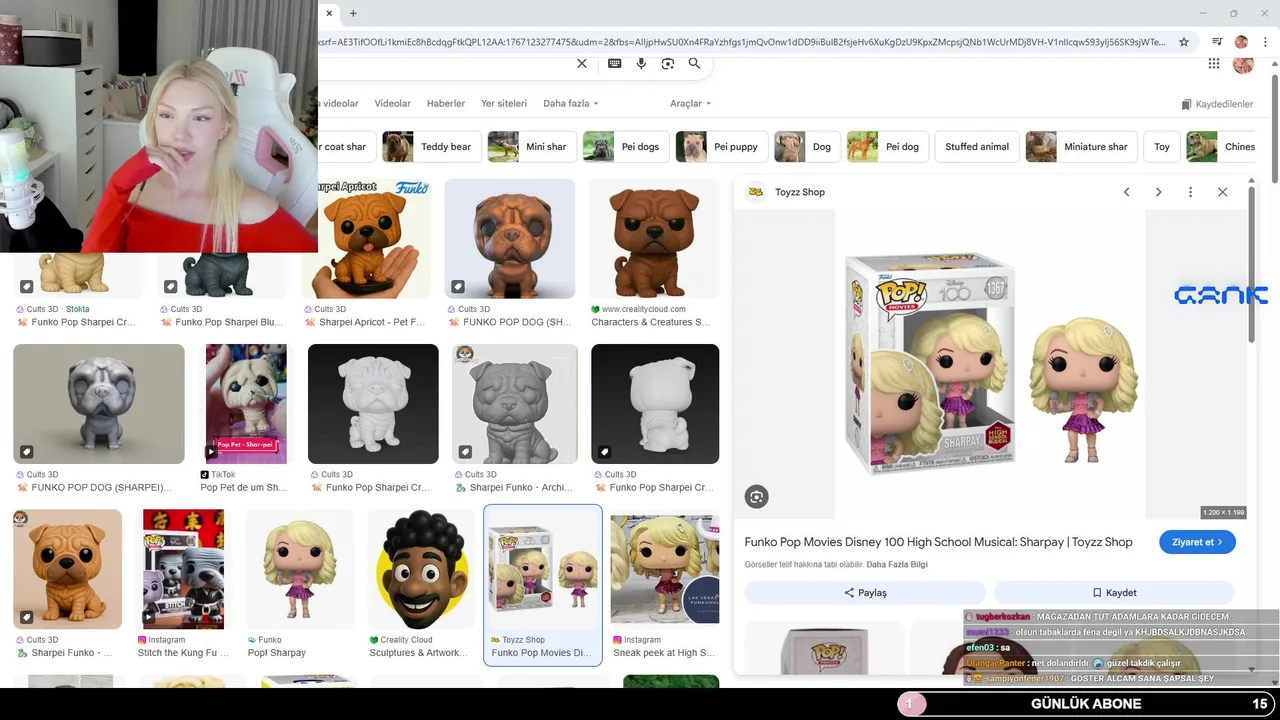Open the gray FUNKO POP DOG (SHARPEI) thumbnail
1280x720 pixels.
click(x=99, y=404)
